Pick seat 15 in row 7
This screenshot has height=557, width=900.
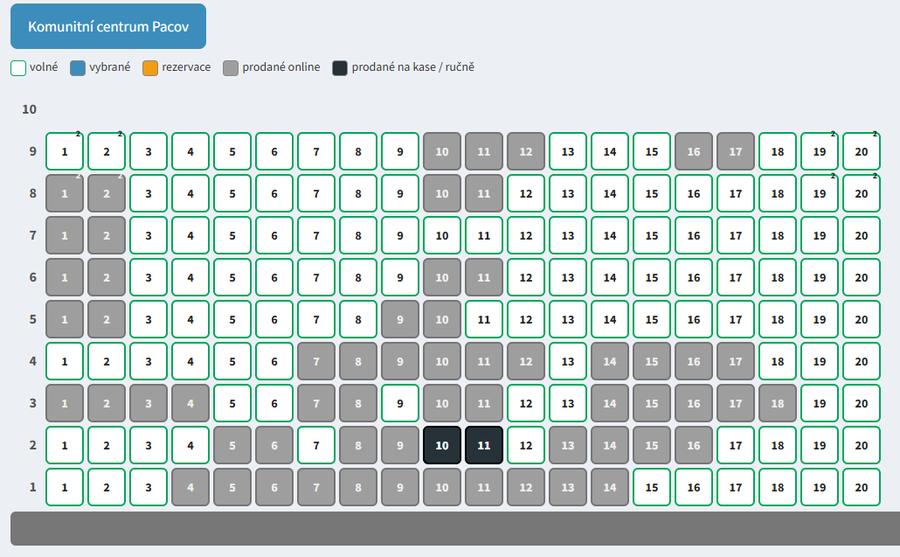click(651, 235)
